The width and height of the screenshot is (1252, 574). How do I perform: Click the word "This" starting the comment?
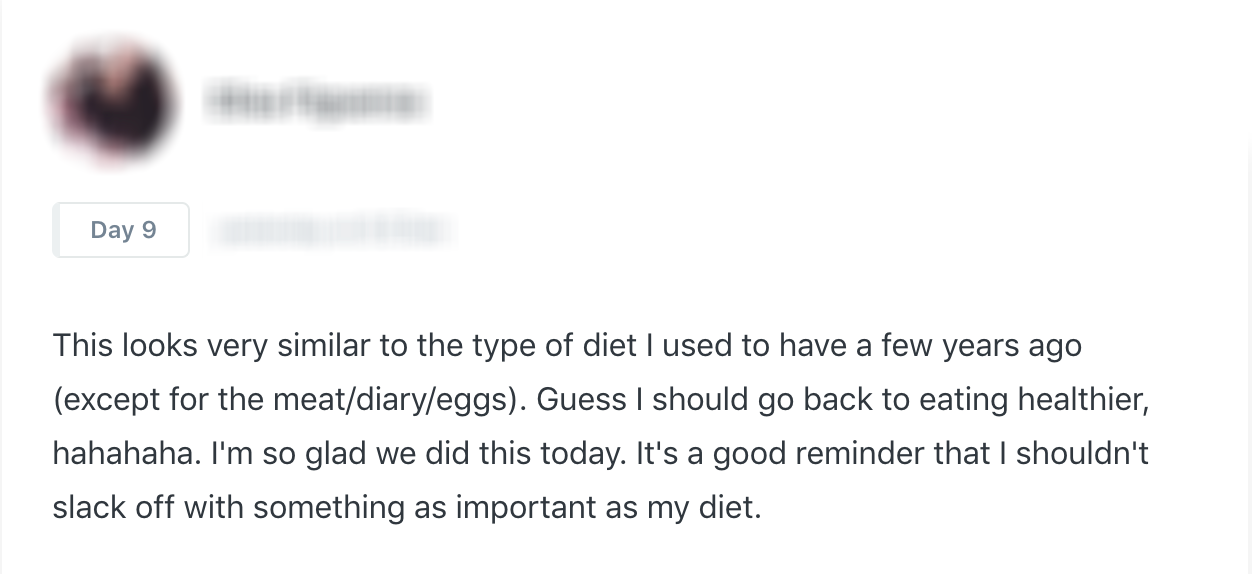(83, 346)
